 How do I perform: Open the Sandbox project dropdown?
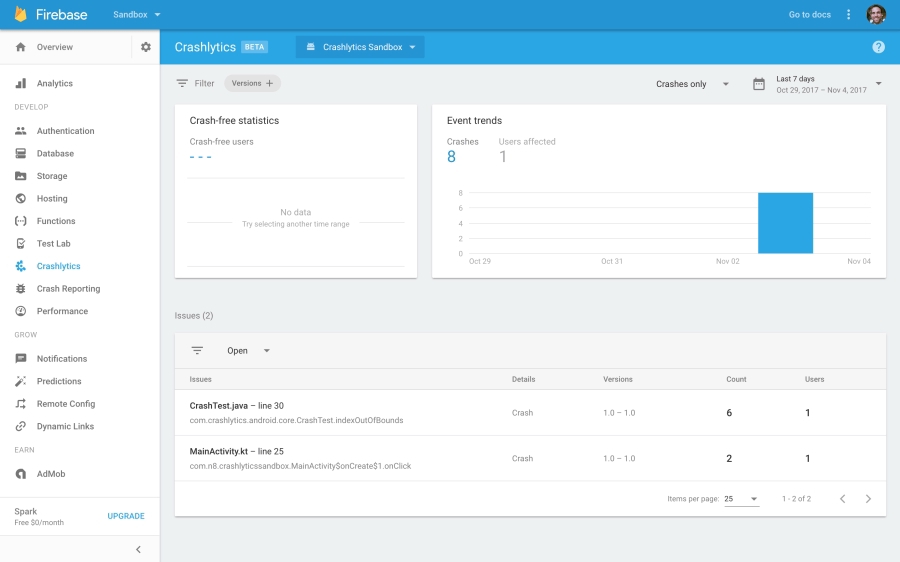[137, 14]
